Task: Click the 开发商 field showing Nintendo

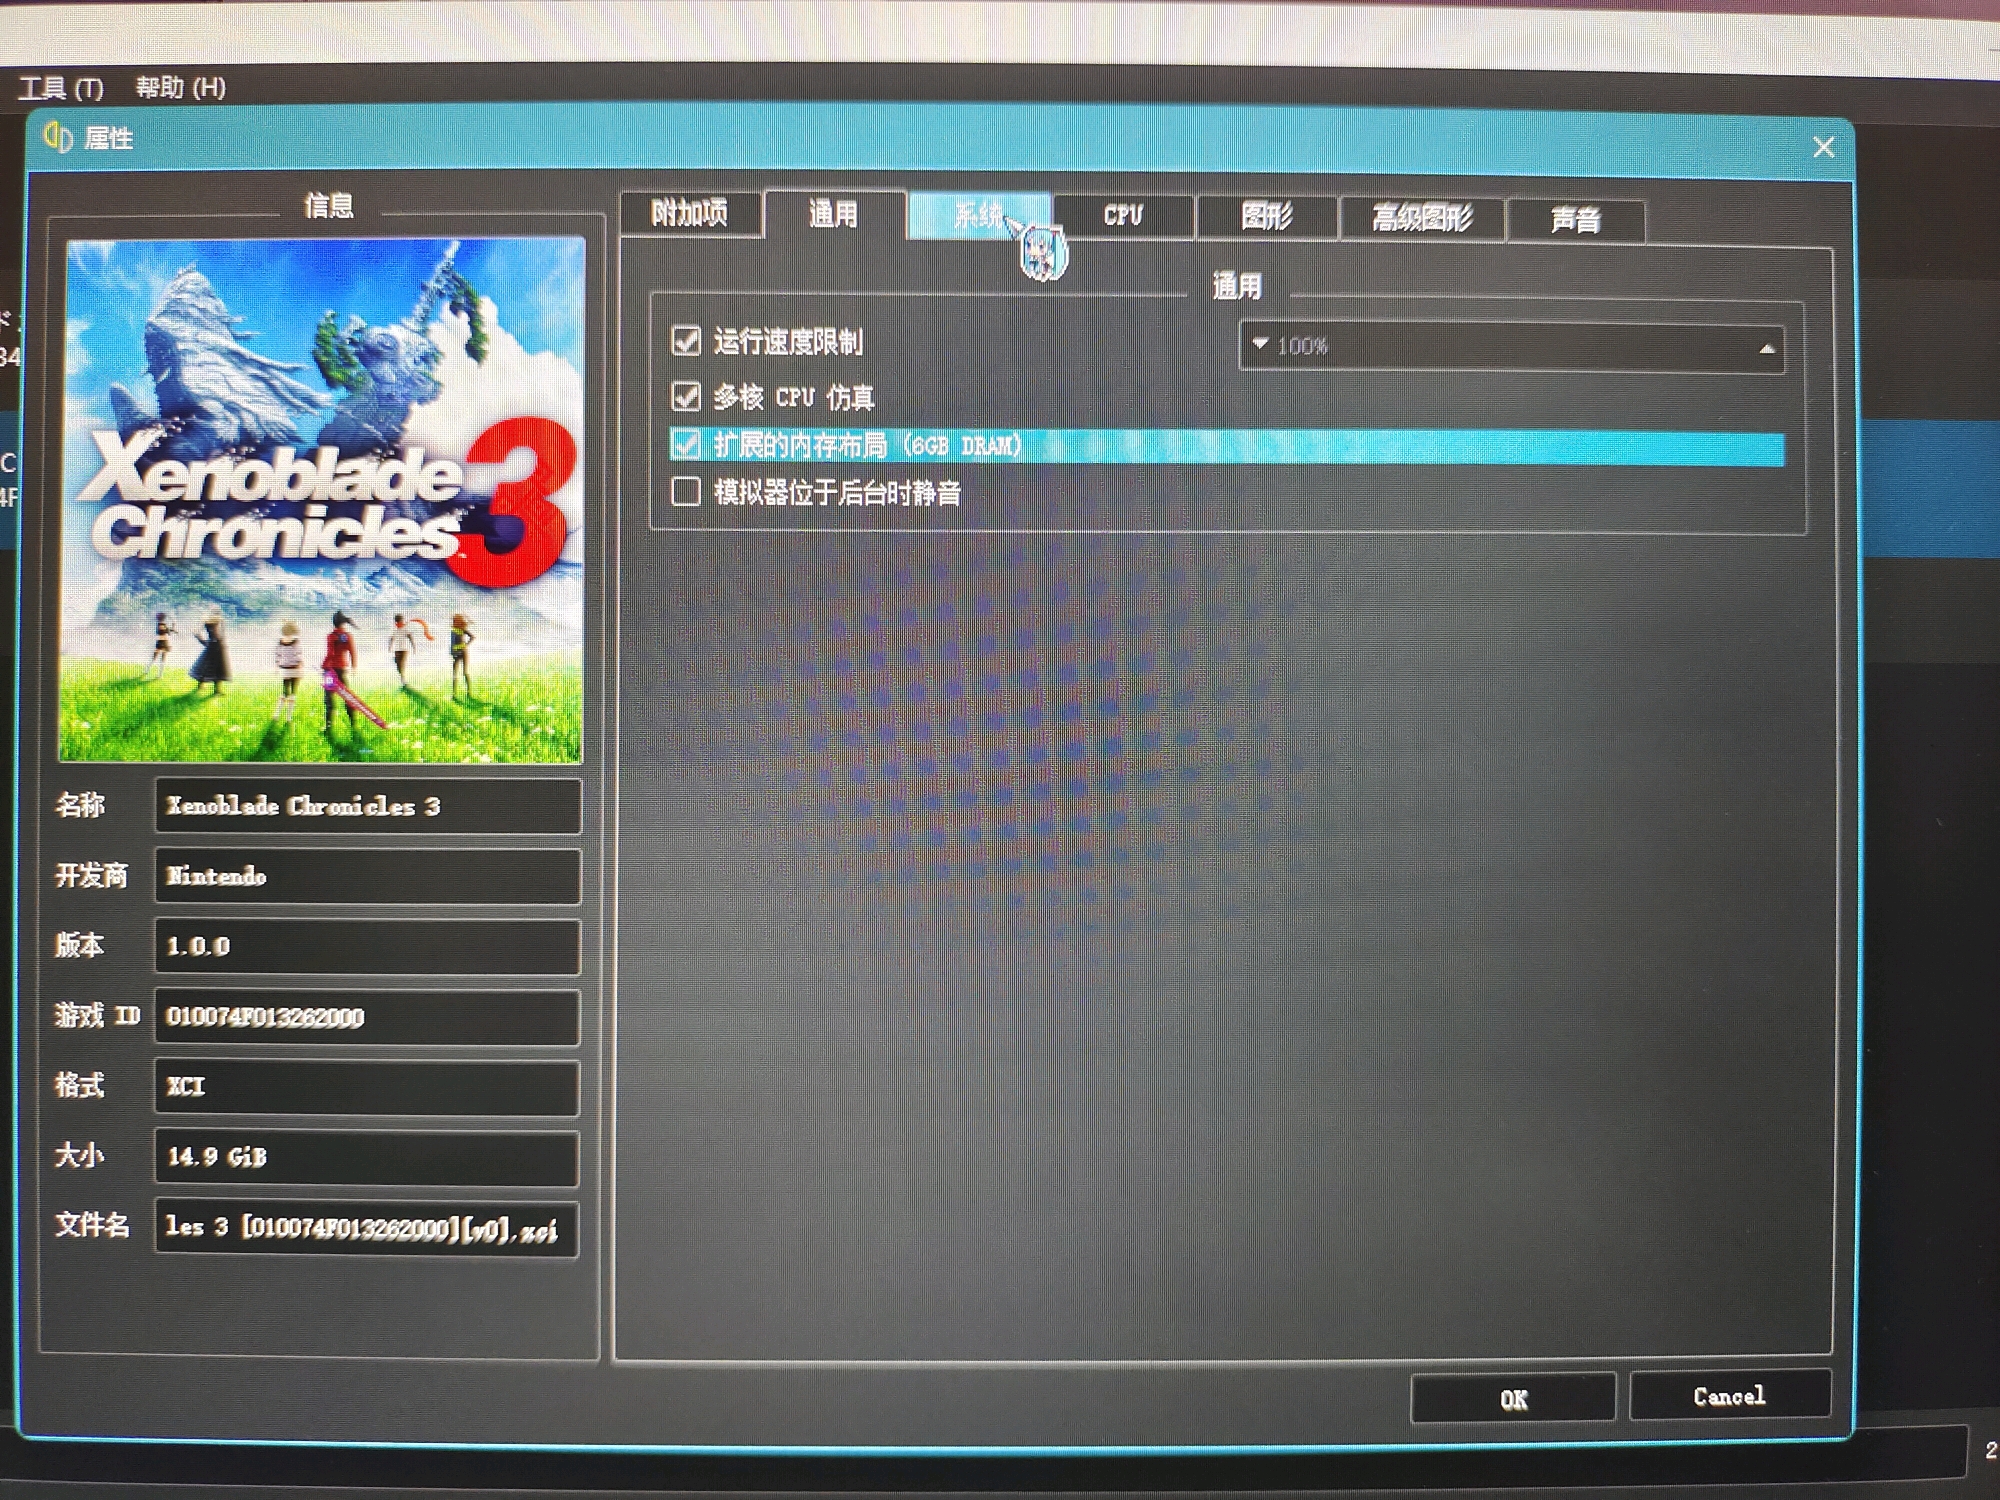Action: [x=368, y=876]
